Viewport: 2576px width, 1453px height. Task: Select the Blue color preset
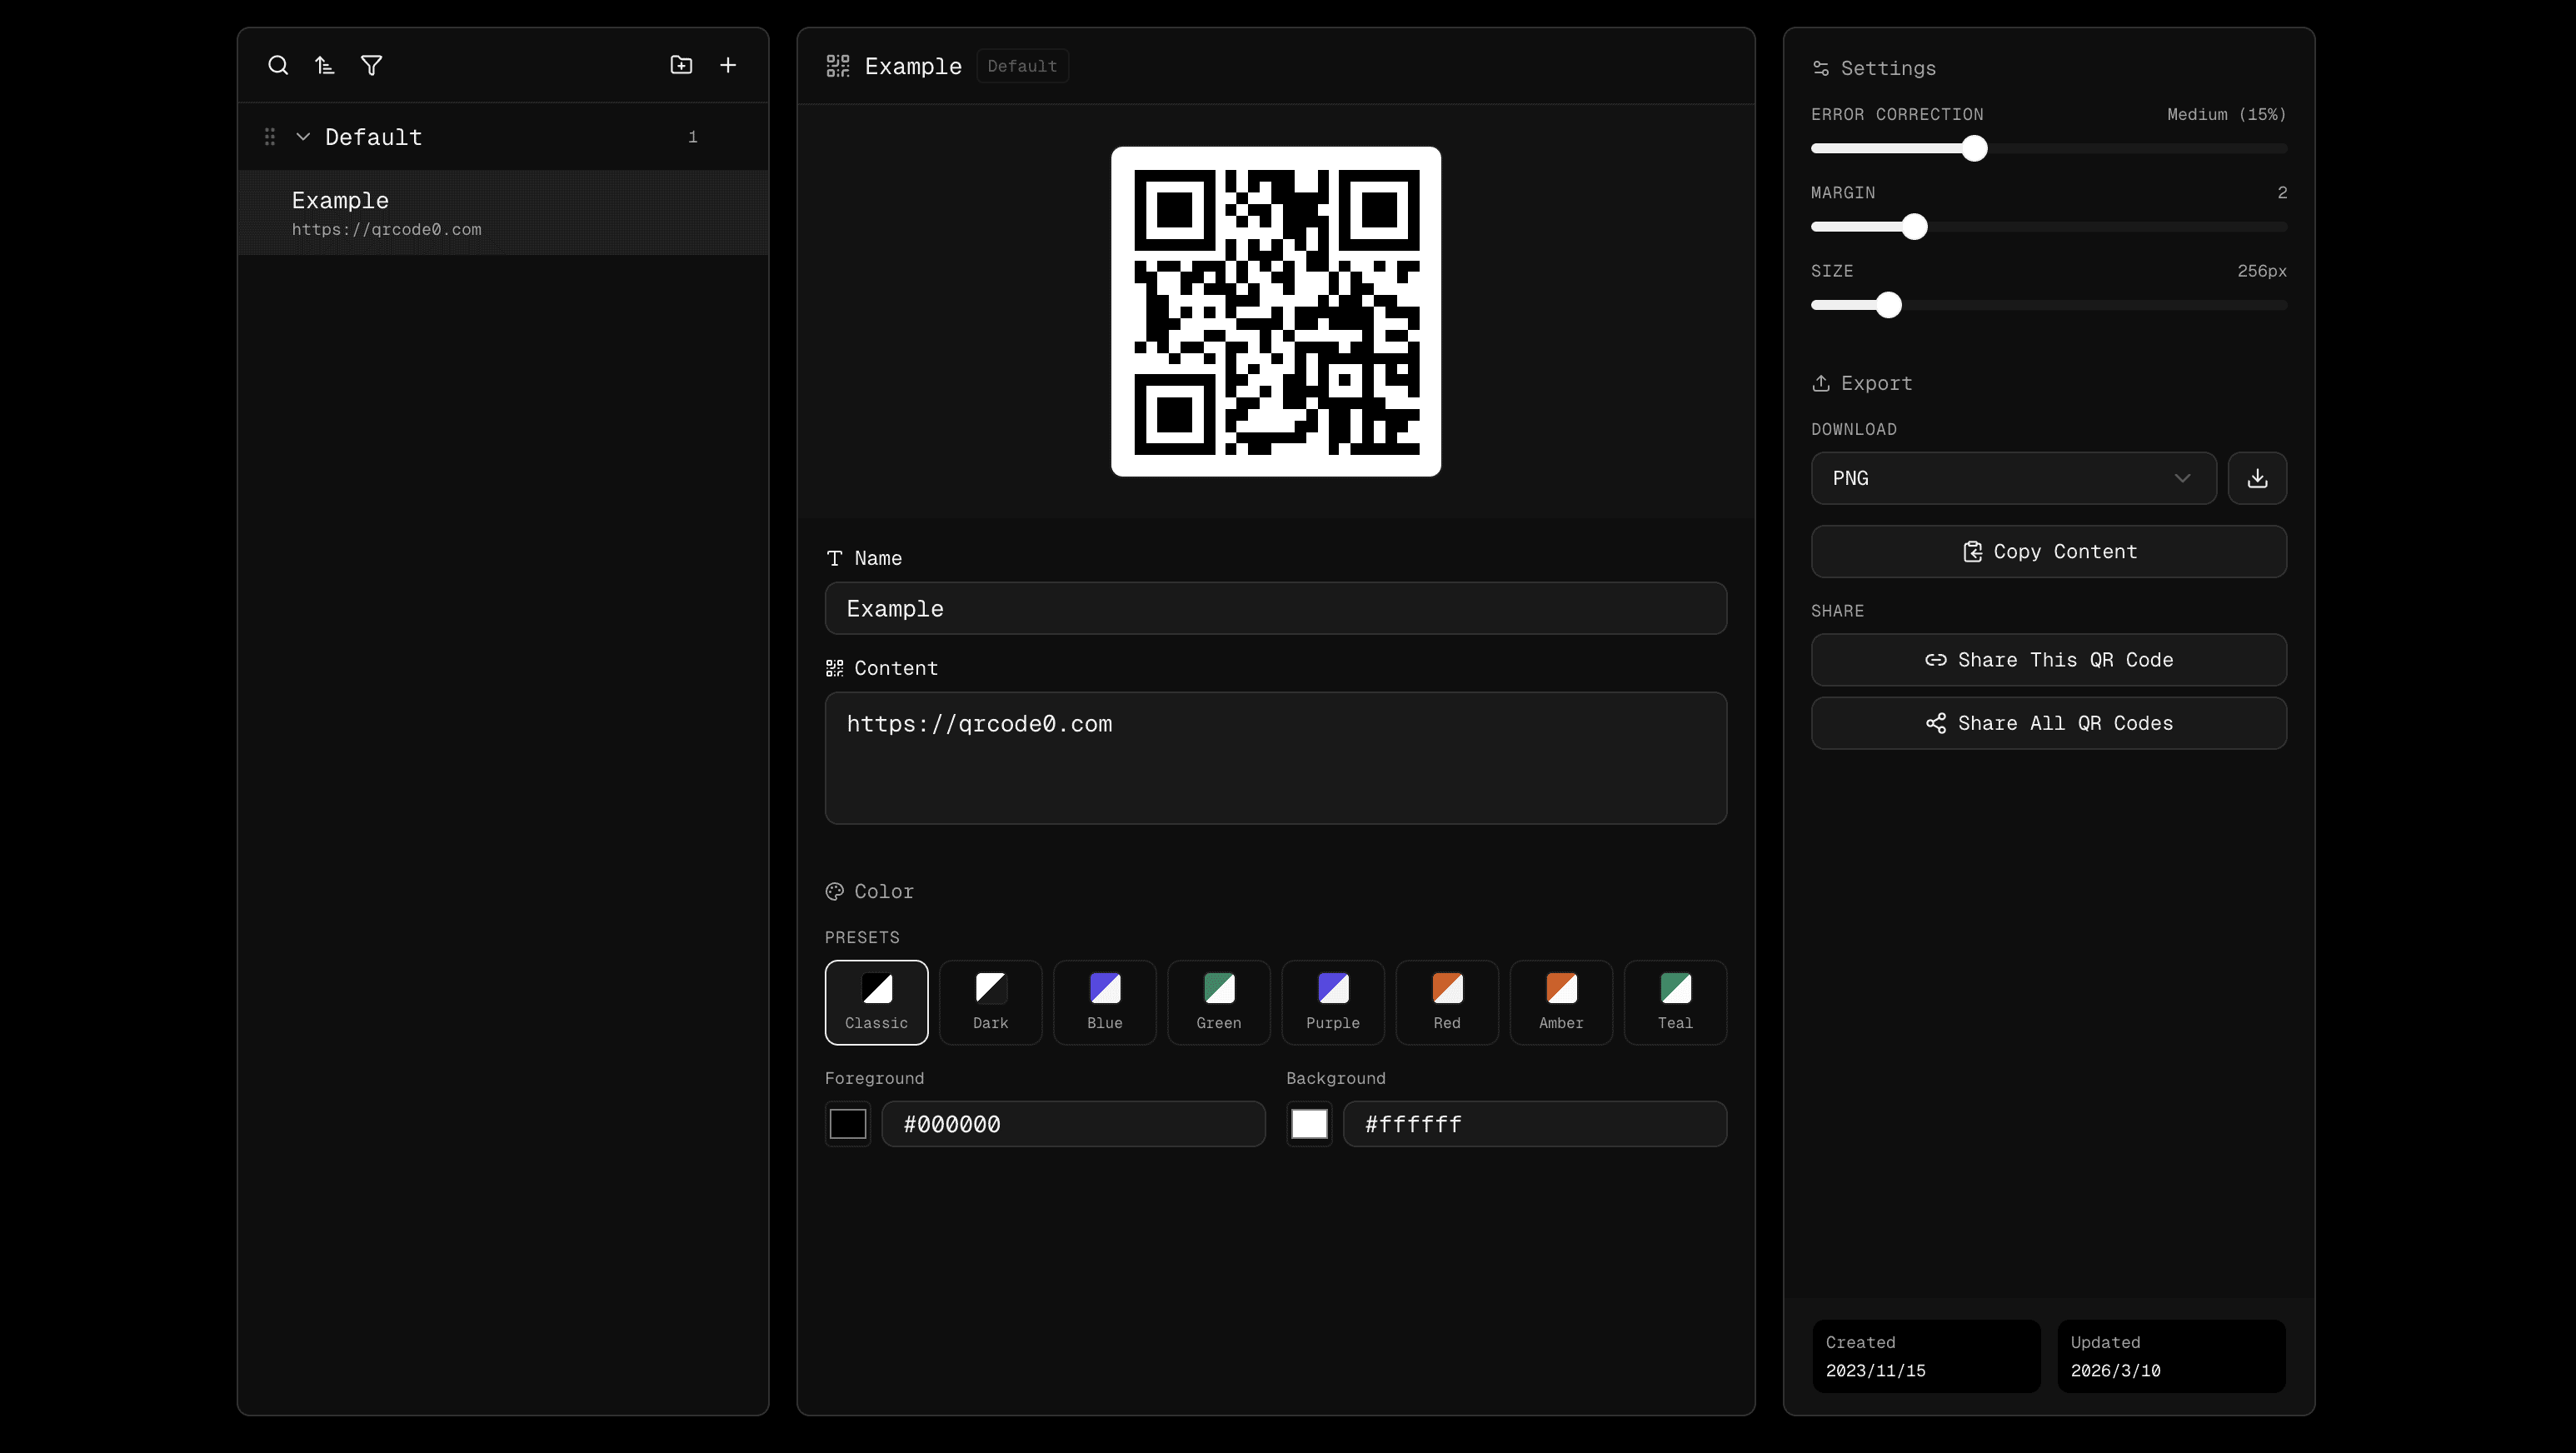[1105, 1003]
